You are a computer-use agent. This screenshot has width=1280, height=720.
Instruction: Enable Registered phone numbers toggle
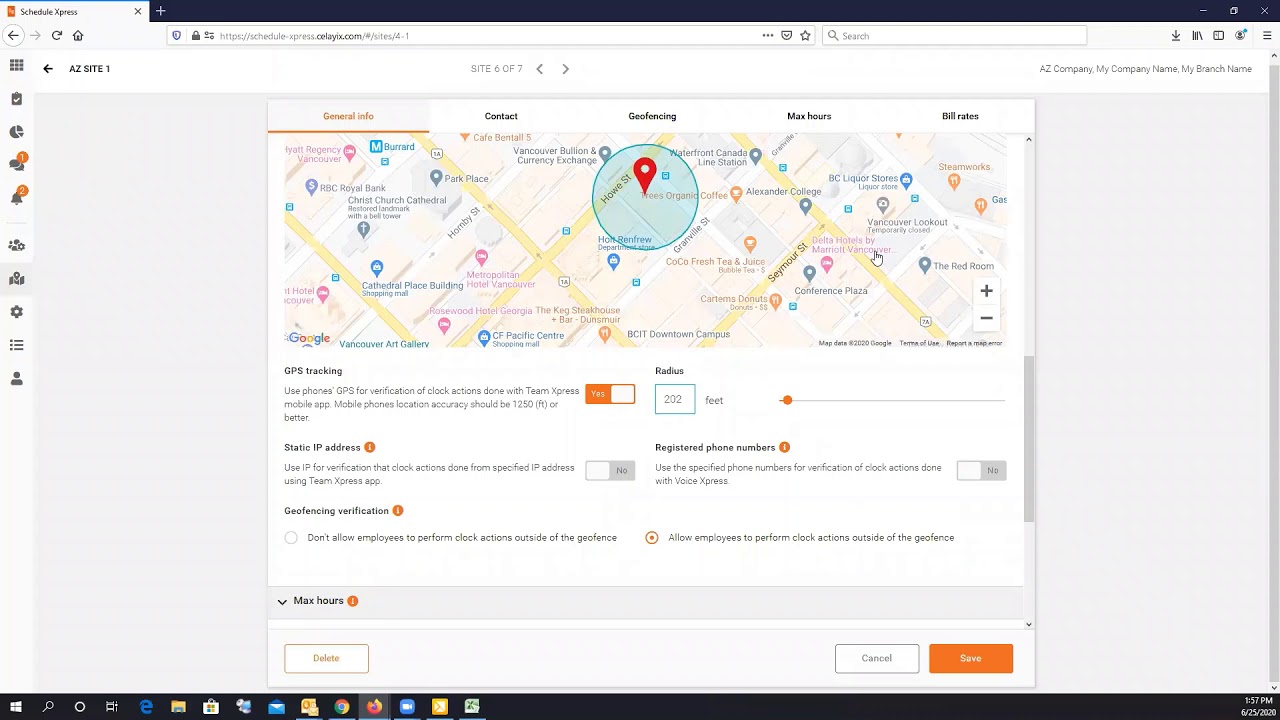[981, 470]
